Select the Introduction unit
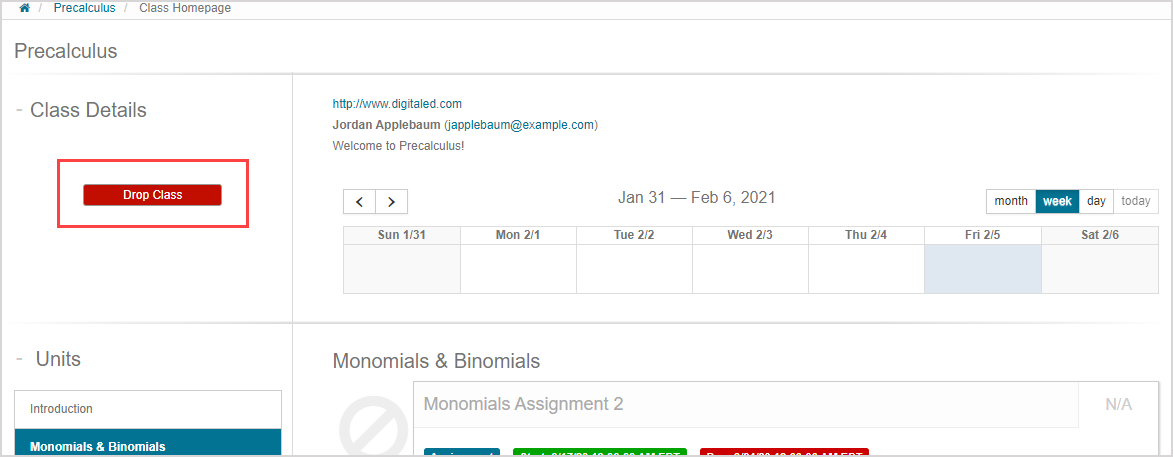The width and height of the screenshot is (1173, 457). pos(148,409)
